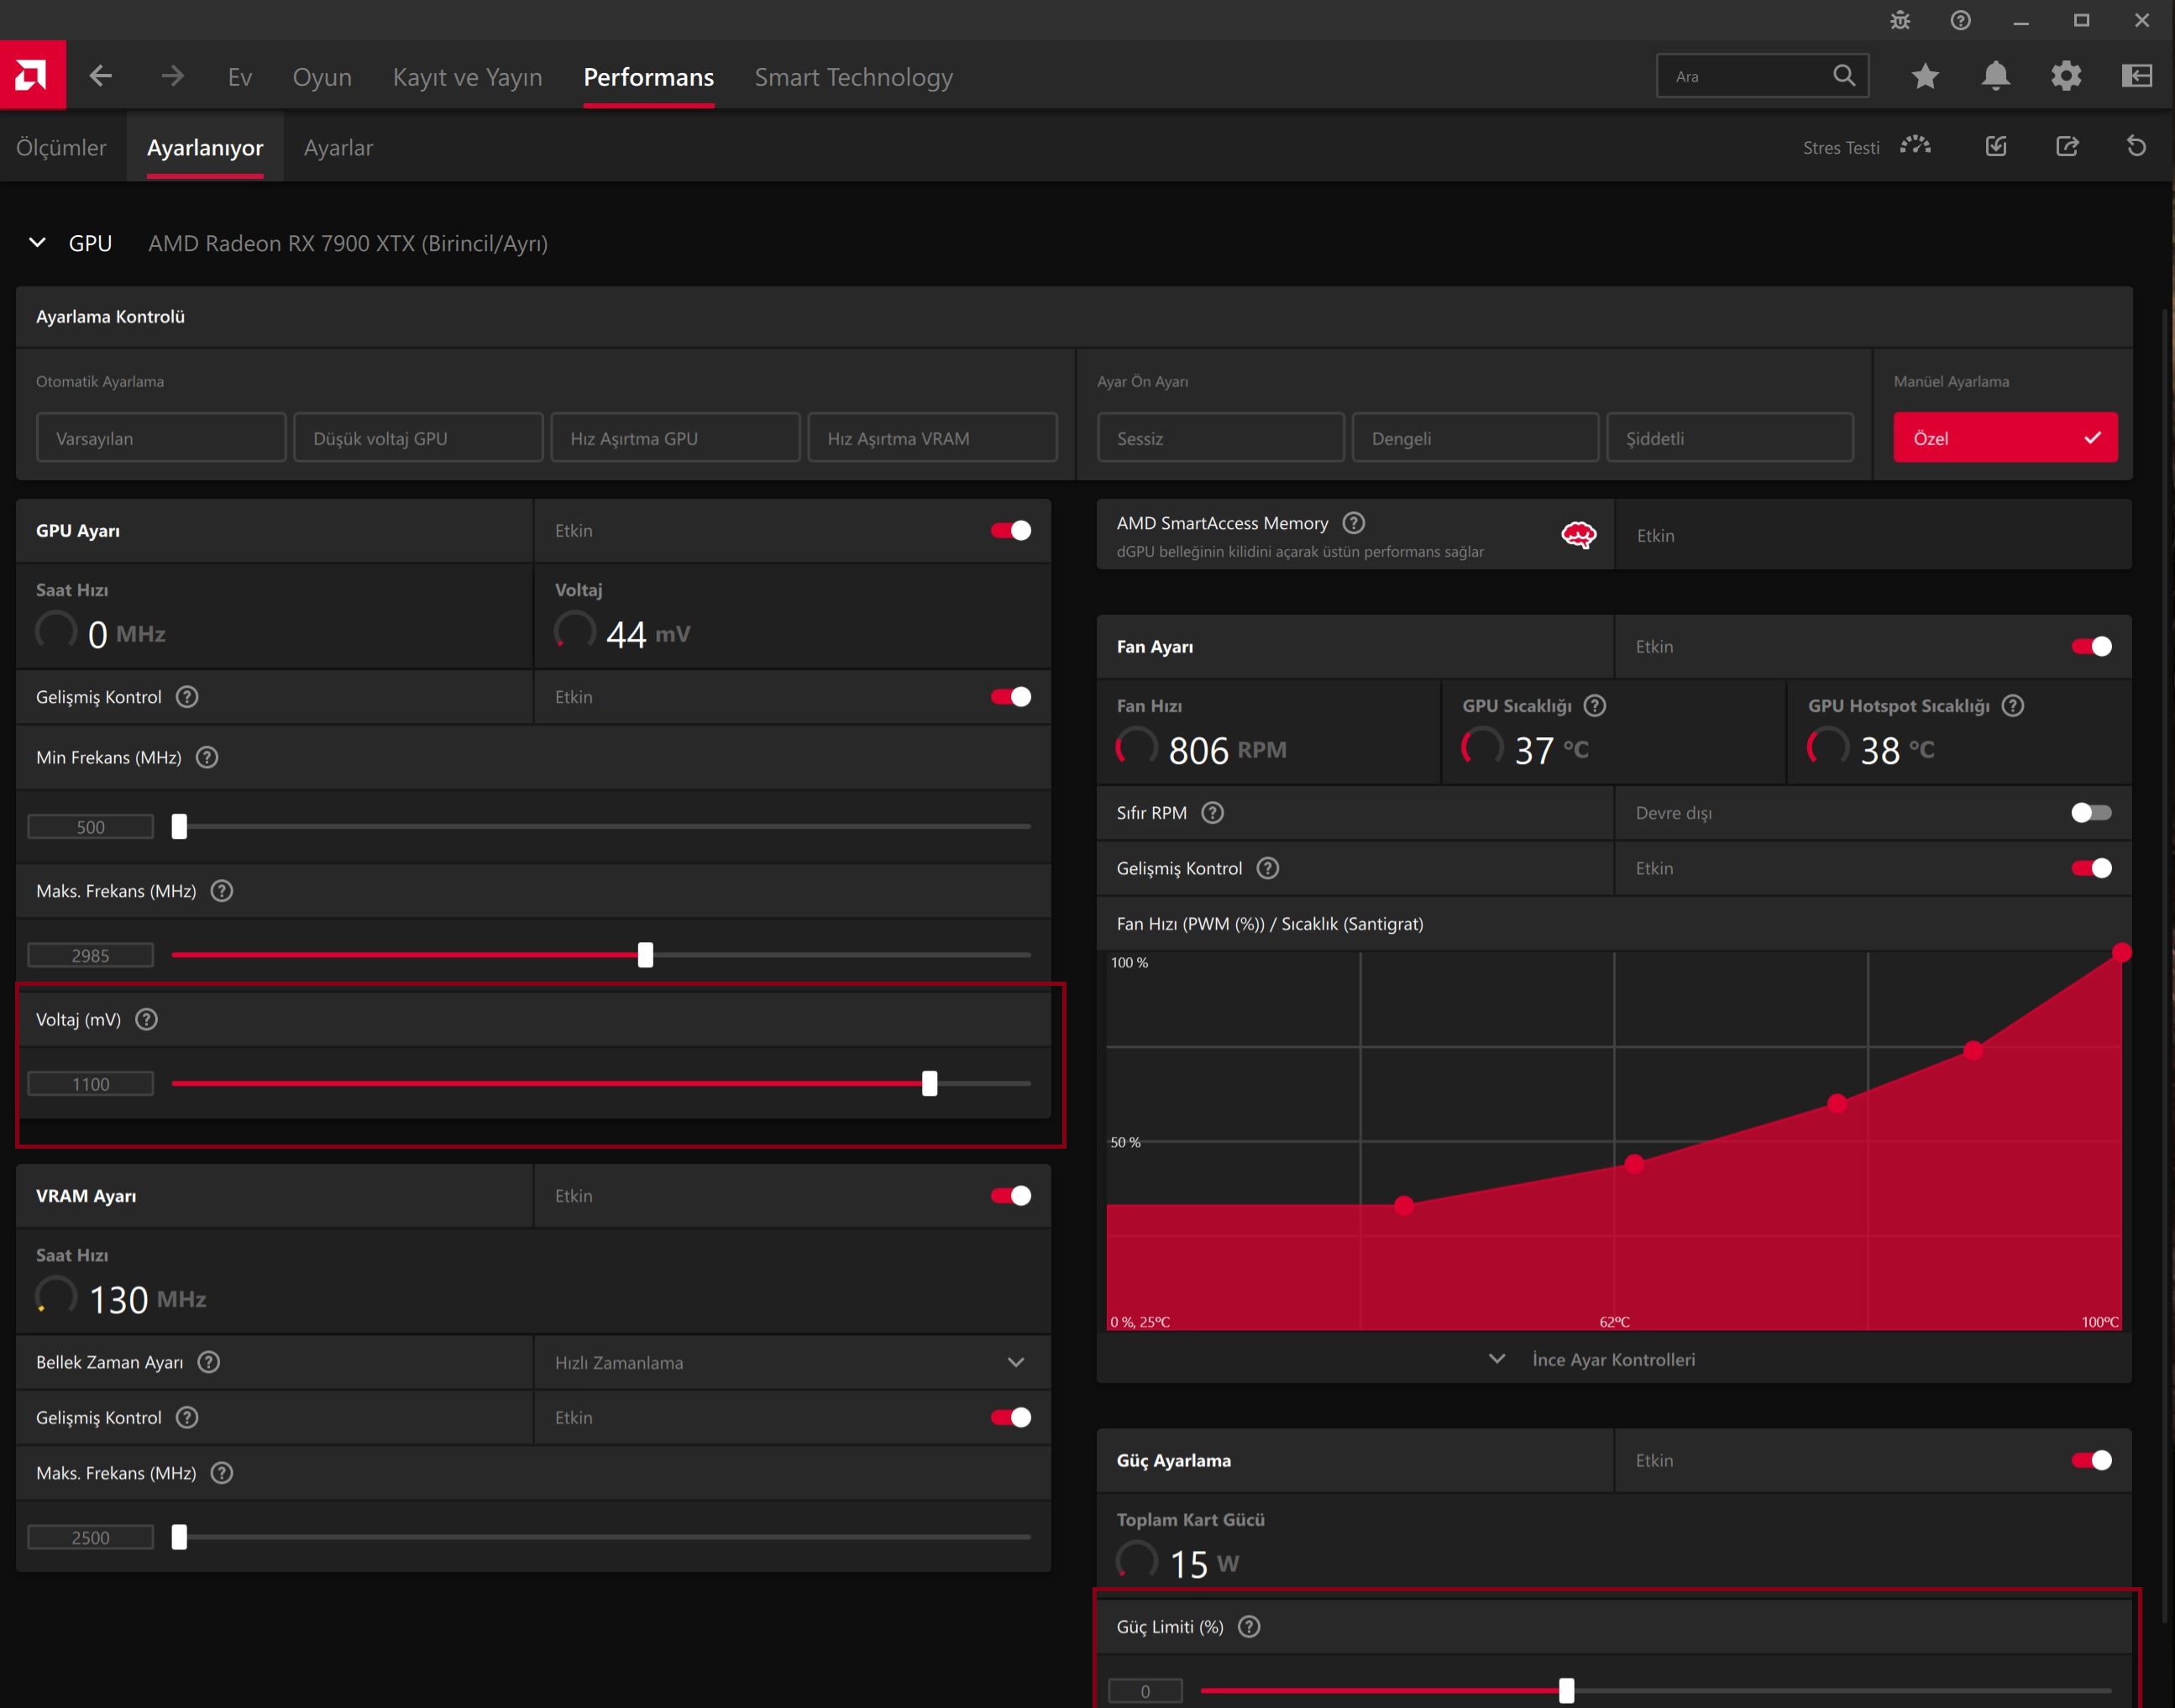The height and width of the screenshot is (1708, 2175).
Task: Enable the Sıfır RPM switch
Action: 2091,813
